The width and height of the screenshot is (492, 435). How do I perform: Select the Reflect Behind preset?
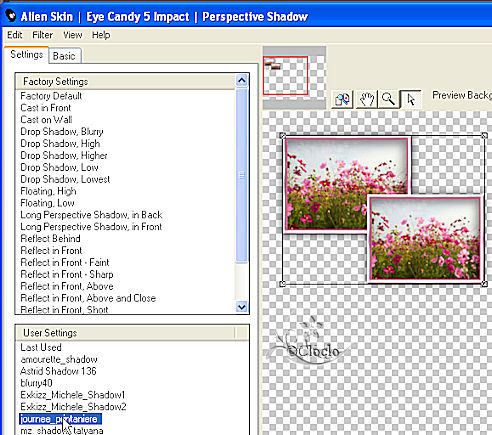50,239
